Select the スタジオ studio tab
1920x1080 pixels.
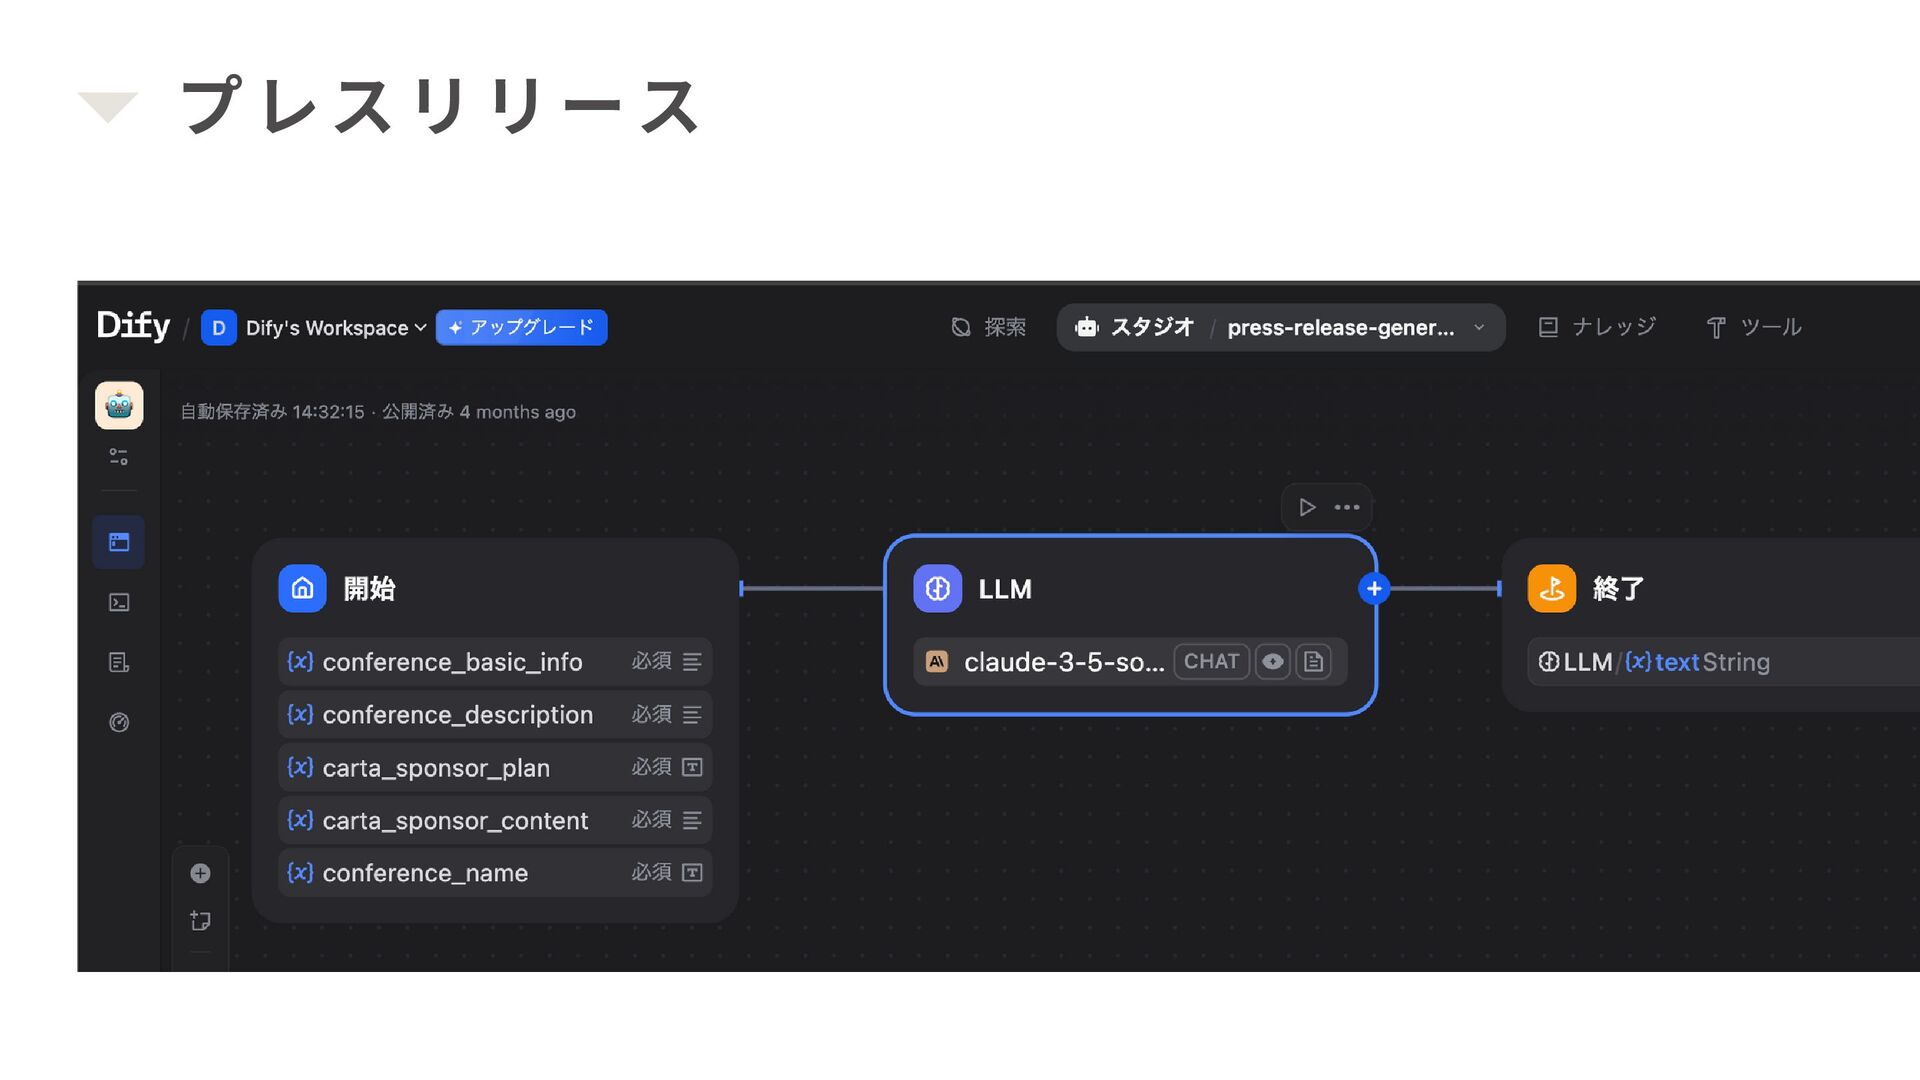(x=1135, y=327)
